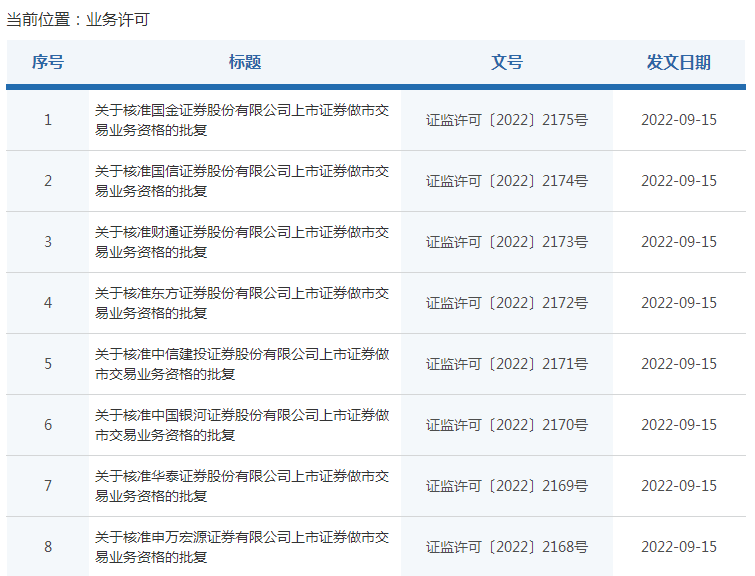Screen dimensions: 755x576
Task: Open the 申万宏源证券 approval notice title
Action: tap(242, 547)
